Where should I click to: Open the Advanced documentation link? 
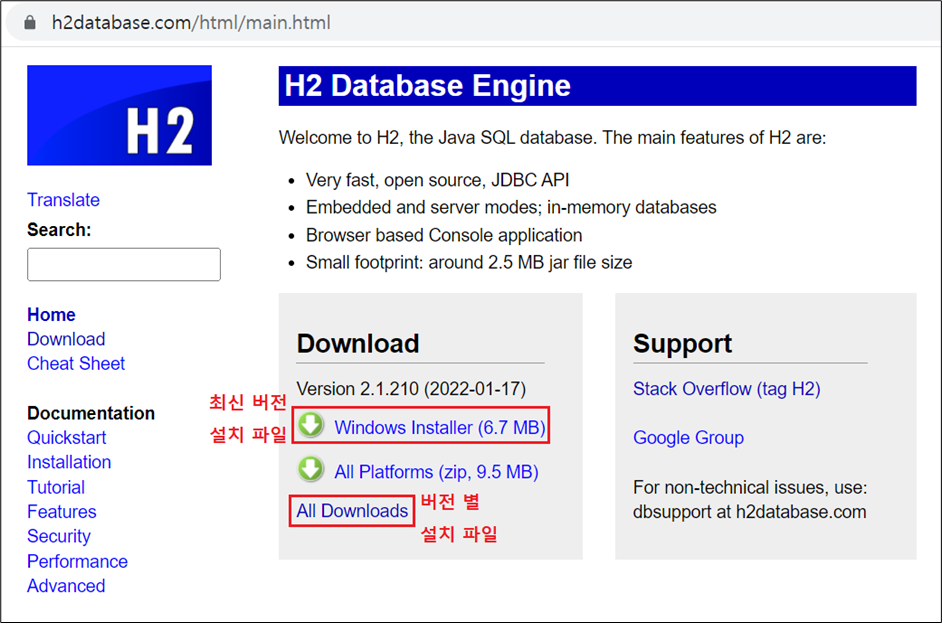pos(66,586)
